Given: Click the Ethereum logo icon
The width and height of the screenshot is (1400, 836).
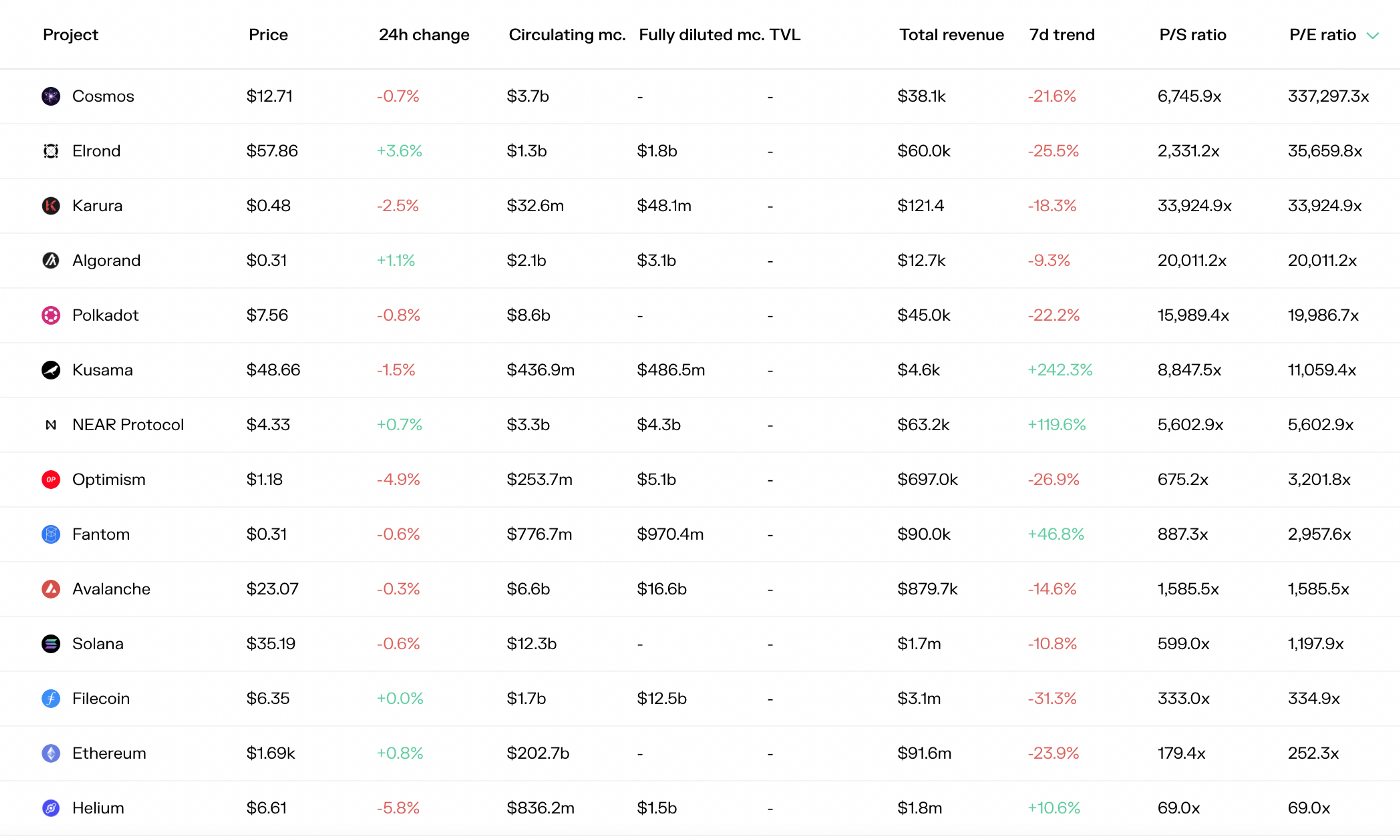Looking at the screenshot, I should pyautogui.click(x=51, y=754).
